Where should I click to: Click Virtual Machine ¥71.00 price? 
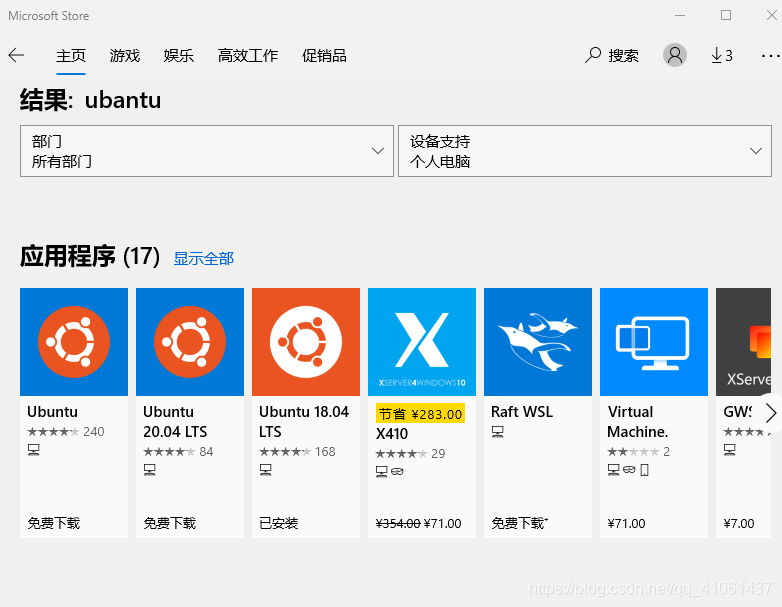coord(626,524)
